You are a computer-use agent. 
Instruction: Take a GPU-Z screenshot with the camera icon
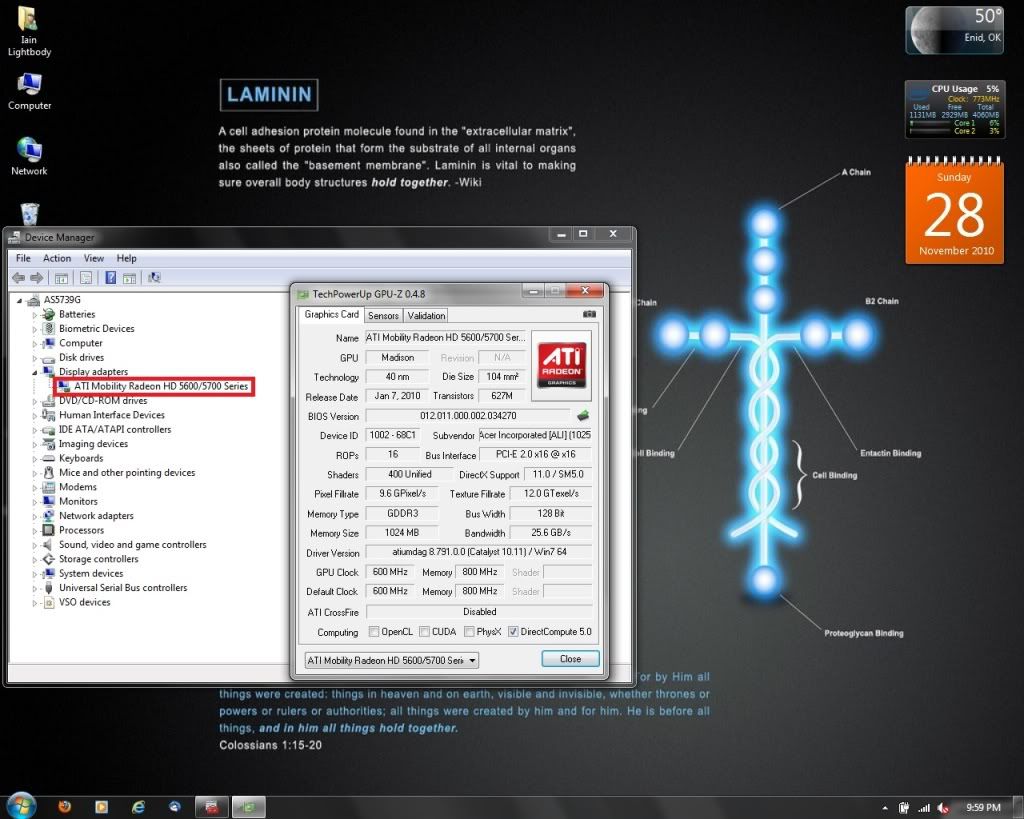tap(589, 314)
